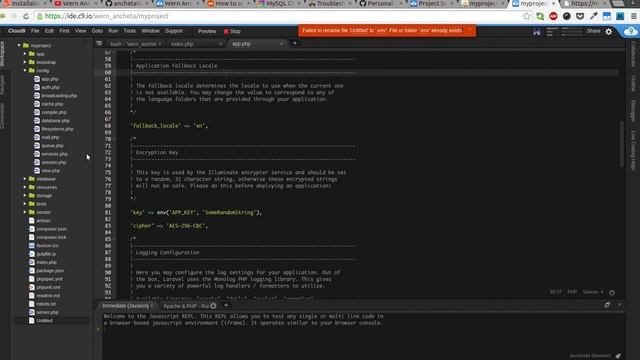
Task: Open the Commands side panel tab
Action: pyautogui.click(x=2, y=116)
